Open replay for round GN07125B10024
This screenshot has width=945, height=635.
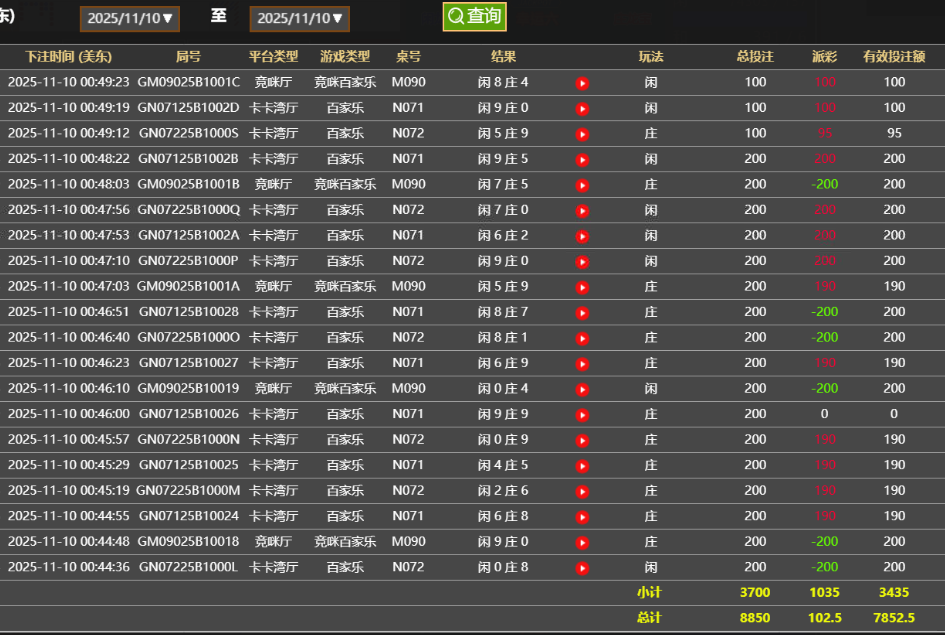click(582, 516)
